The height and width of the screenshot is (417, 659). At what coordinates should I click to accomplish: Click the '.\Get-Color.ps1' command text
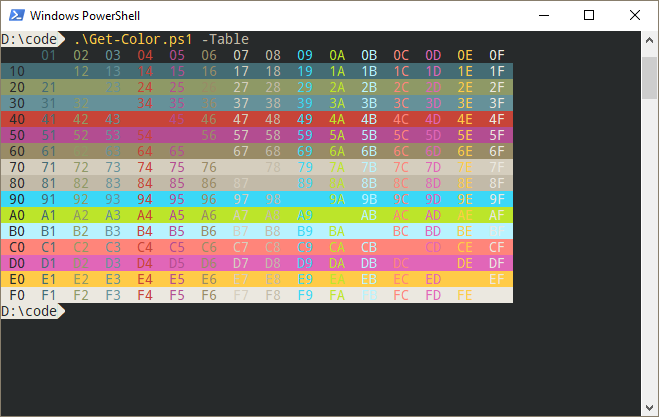click(133, 39)
